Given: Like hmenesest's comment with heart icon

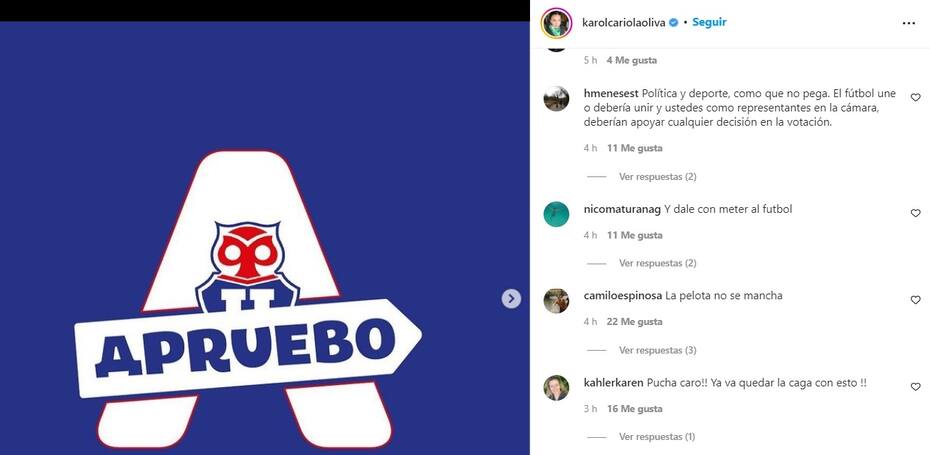Looking at the screenshot, I should 915,97.
